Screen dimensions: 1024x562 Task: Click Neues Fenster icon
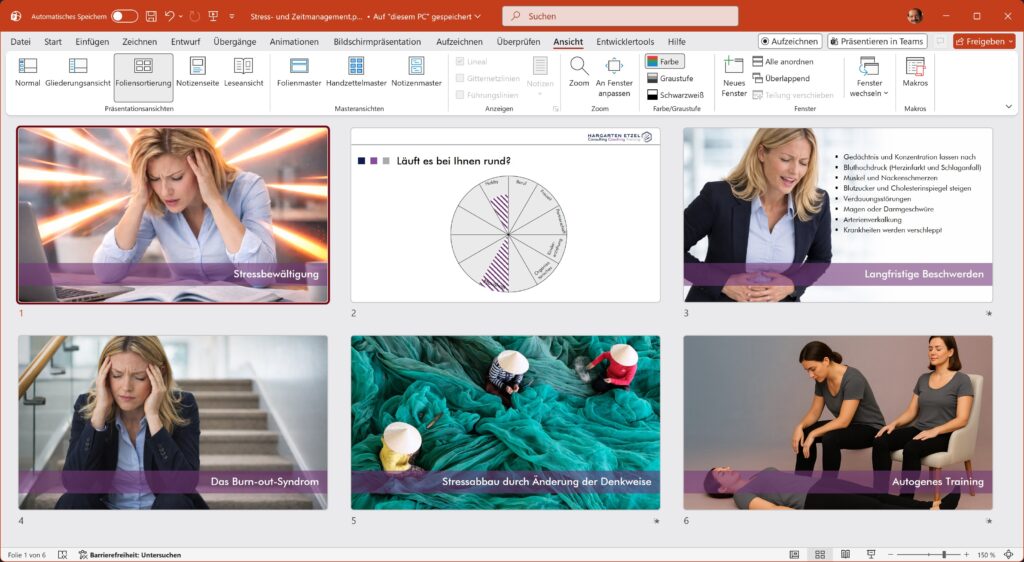[x=734, y=75]
